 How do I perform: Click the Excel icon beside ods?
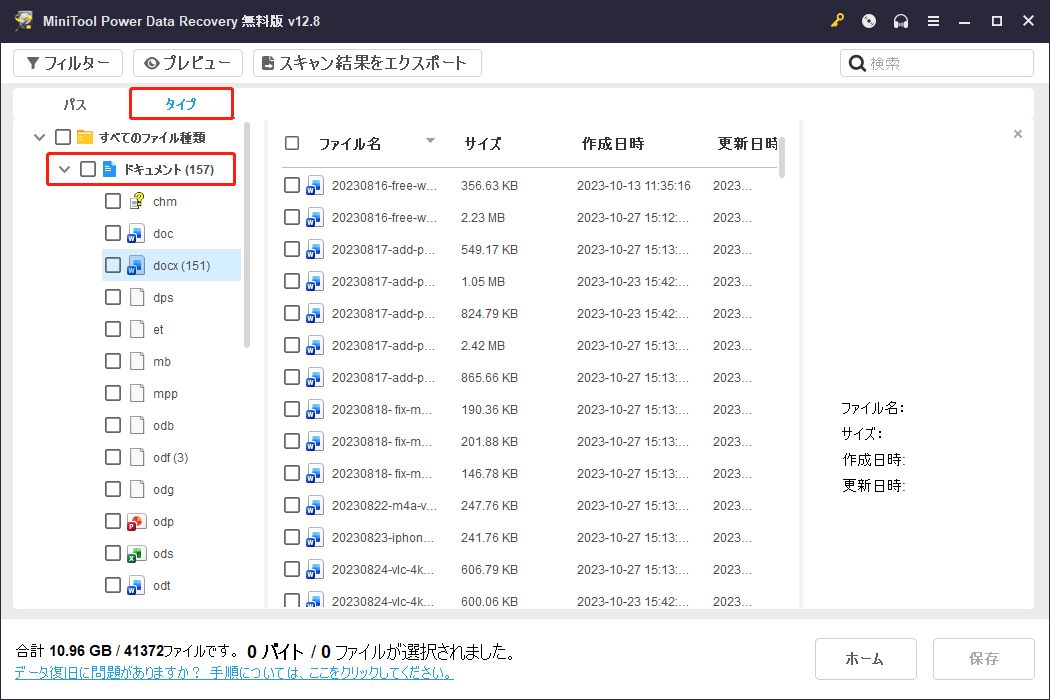[138, 553]
